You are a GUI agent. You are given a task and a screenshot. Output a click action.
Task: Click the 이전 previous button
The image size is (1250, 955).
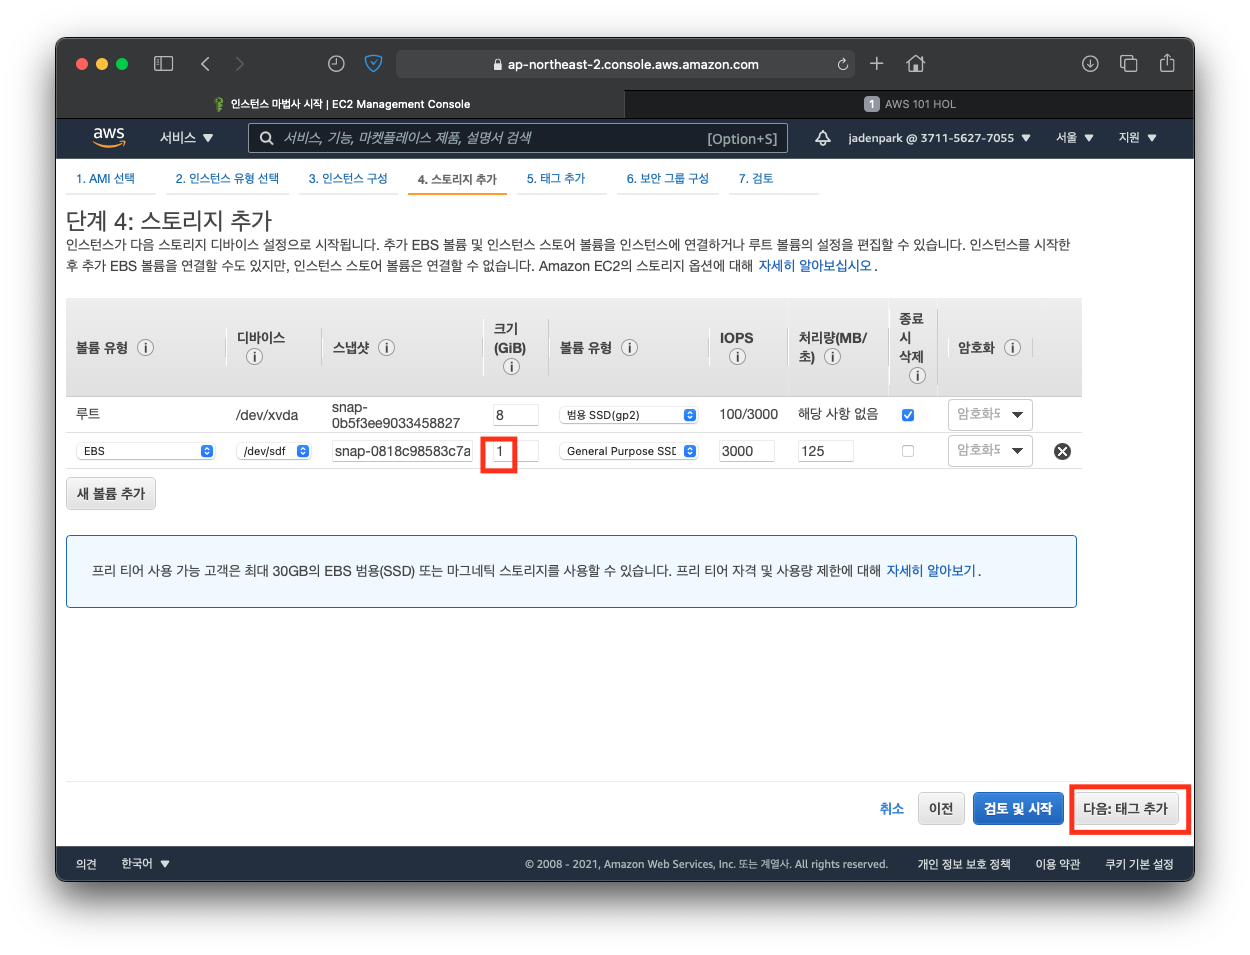pos(941,809)
